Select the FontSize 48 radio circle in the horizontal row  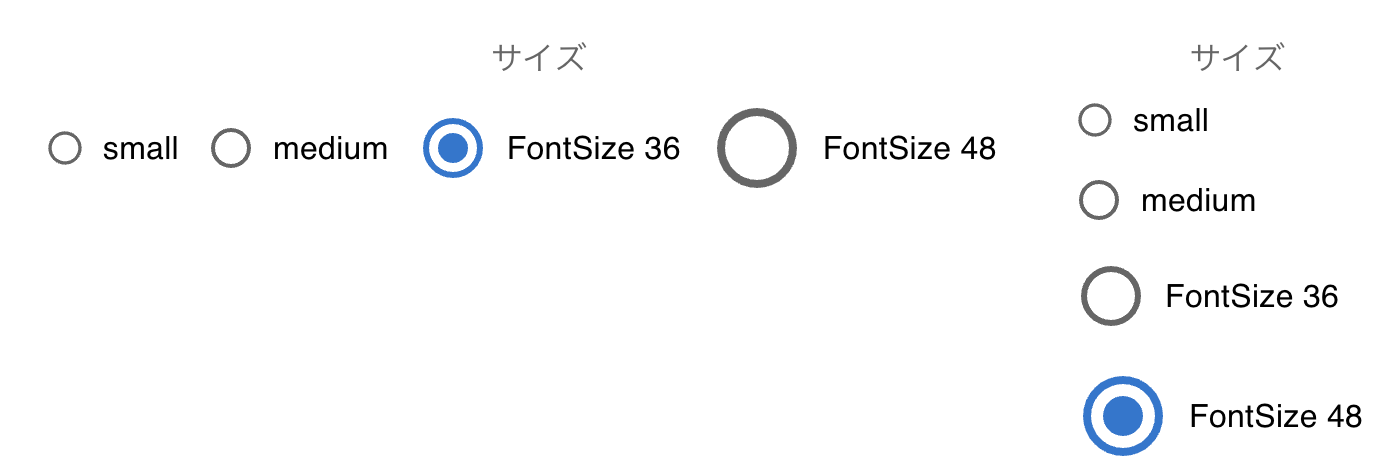coord(757,149)
